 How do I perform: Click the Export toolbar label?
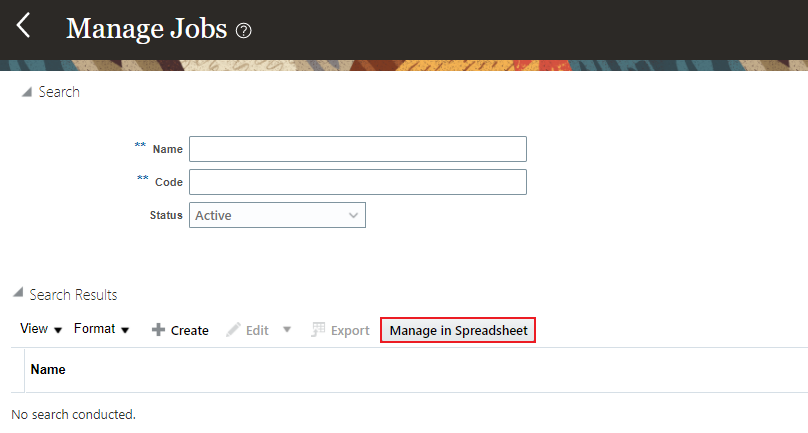pos(350,330)
